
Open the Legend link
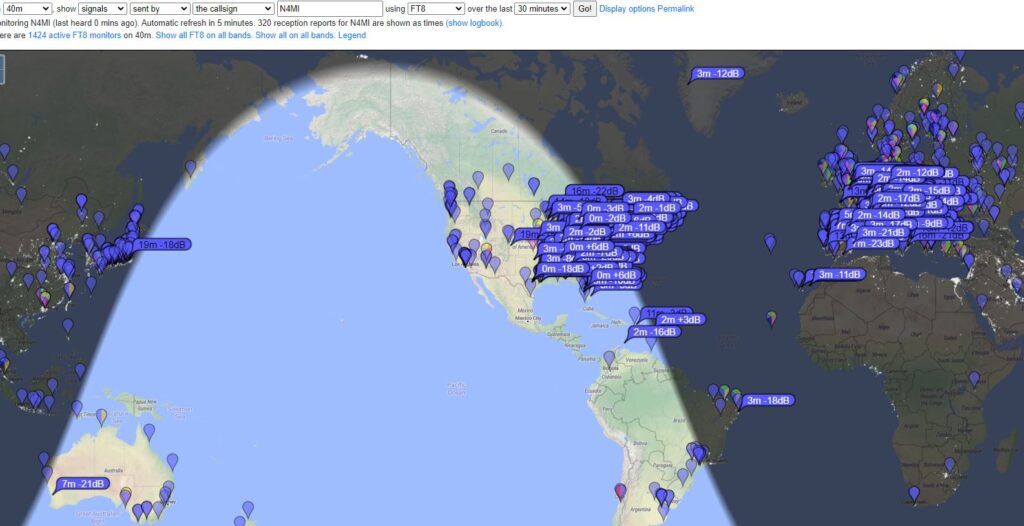point(352,35)
